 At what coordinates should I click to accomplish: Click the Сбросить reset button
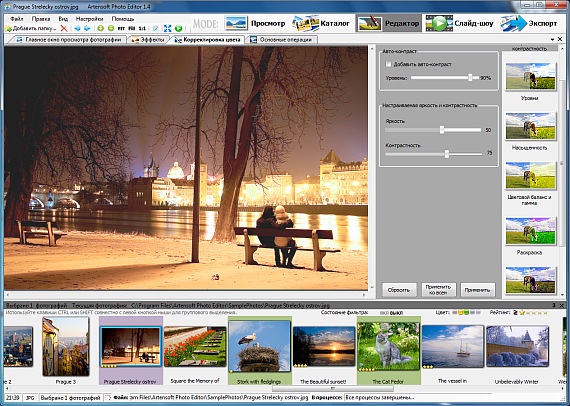[x=399, y=290]
